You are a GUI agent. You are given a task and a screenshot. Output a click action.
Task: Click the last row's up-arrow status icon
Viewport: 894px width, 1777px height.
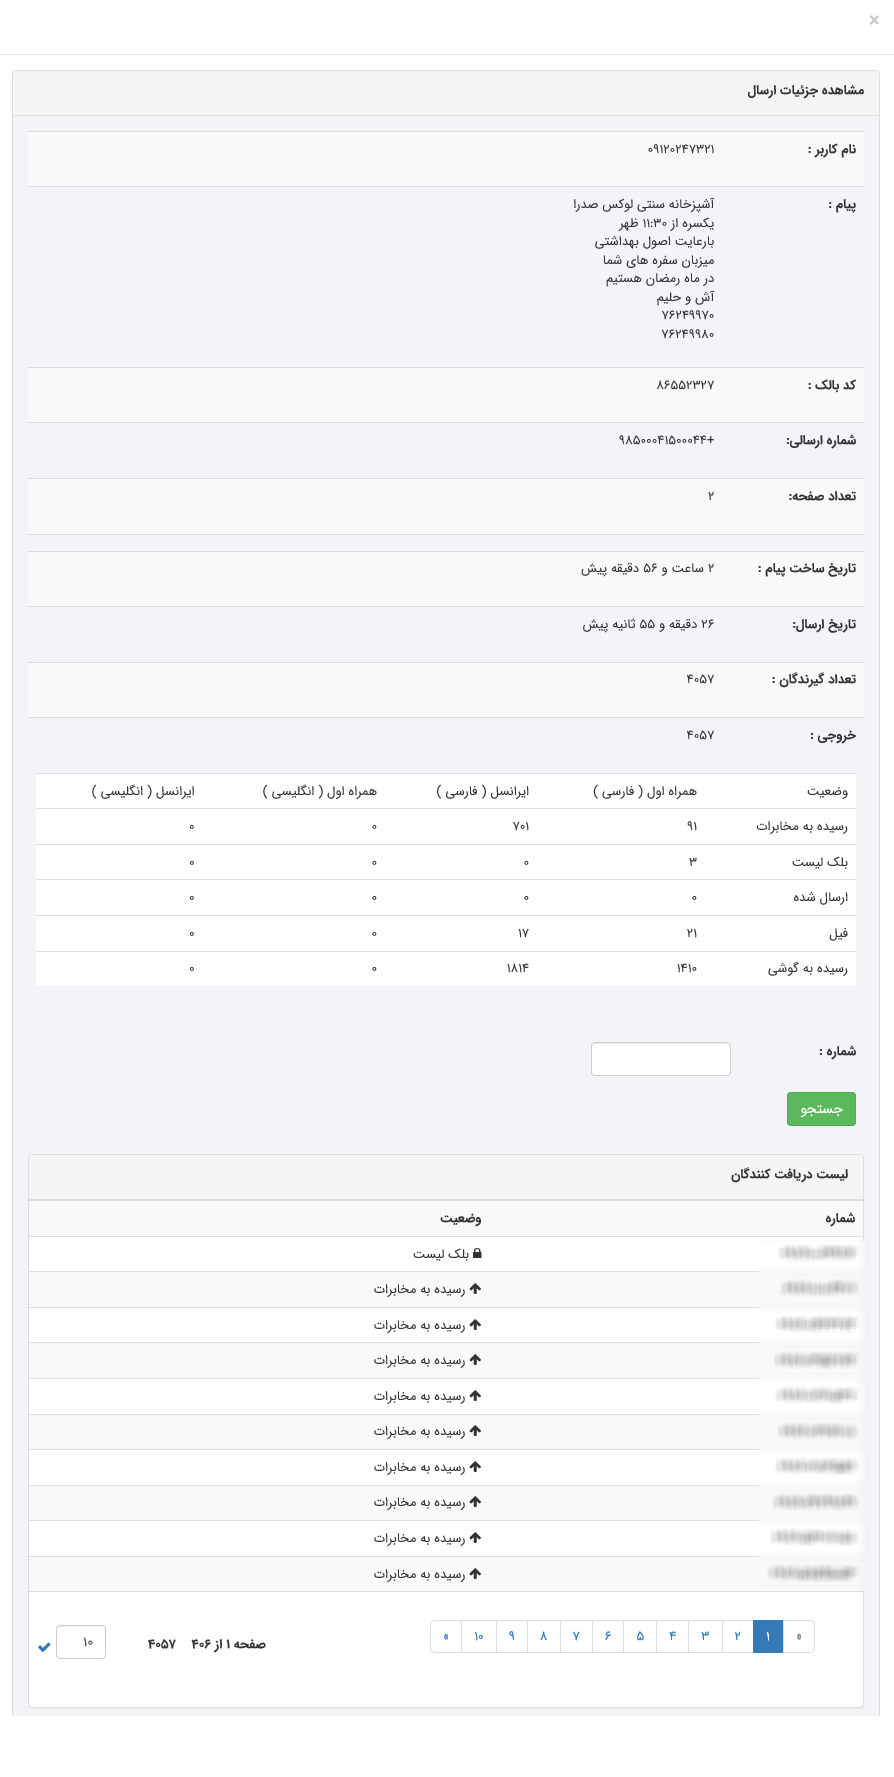coord(475,1574)
